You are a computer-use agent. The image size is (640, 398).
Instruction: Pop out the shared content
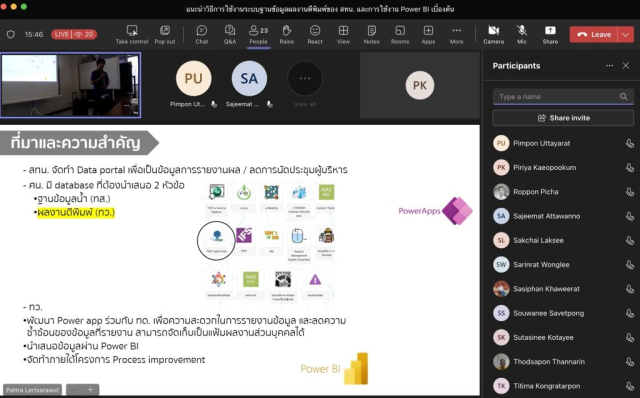(x=165, y=35)
